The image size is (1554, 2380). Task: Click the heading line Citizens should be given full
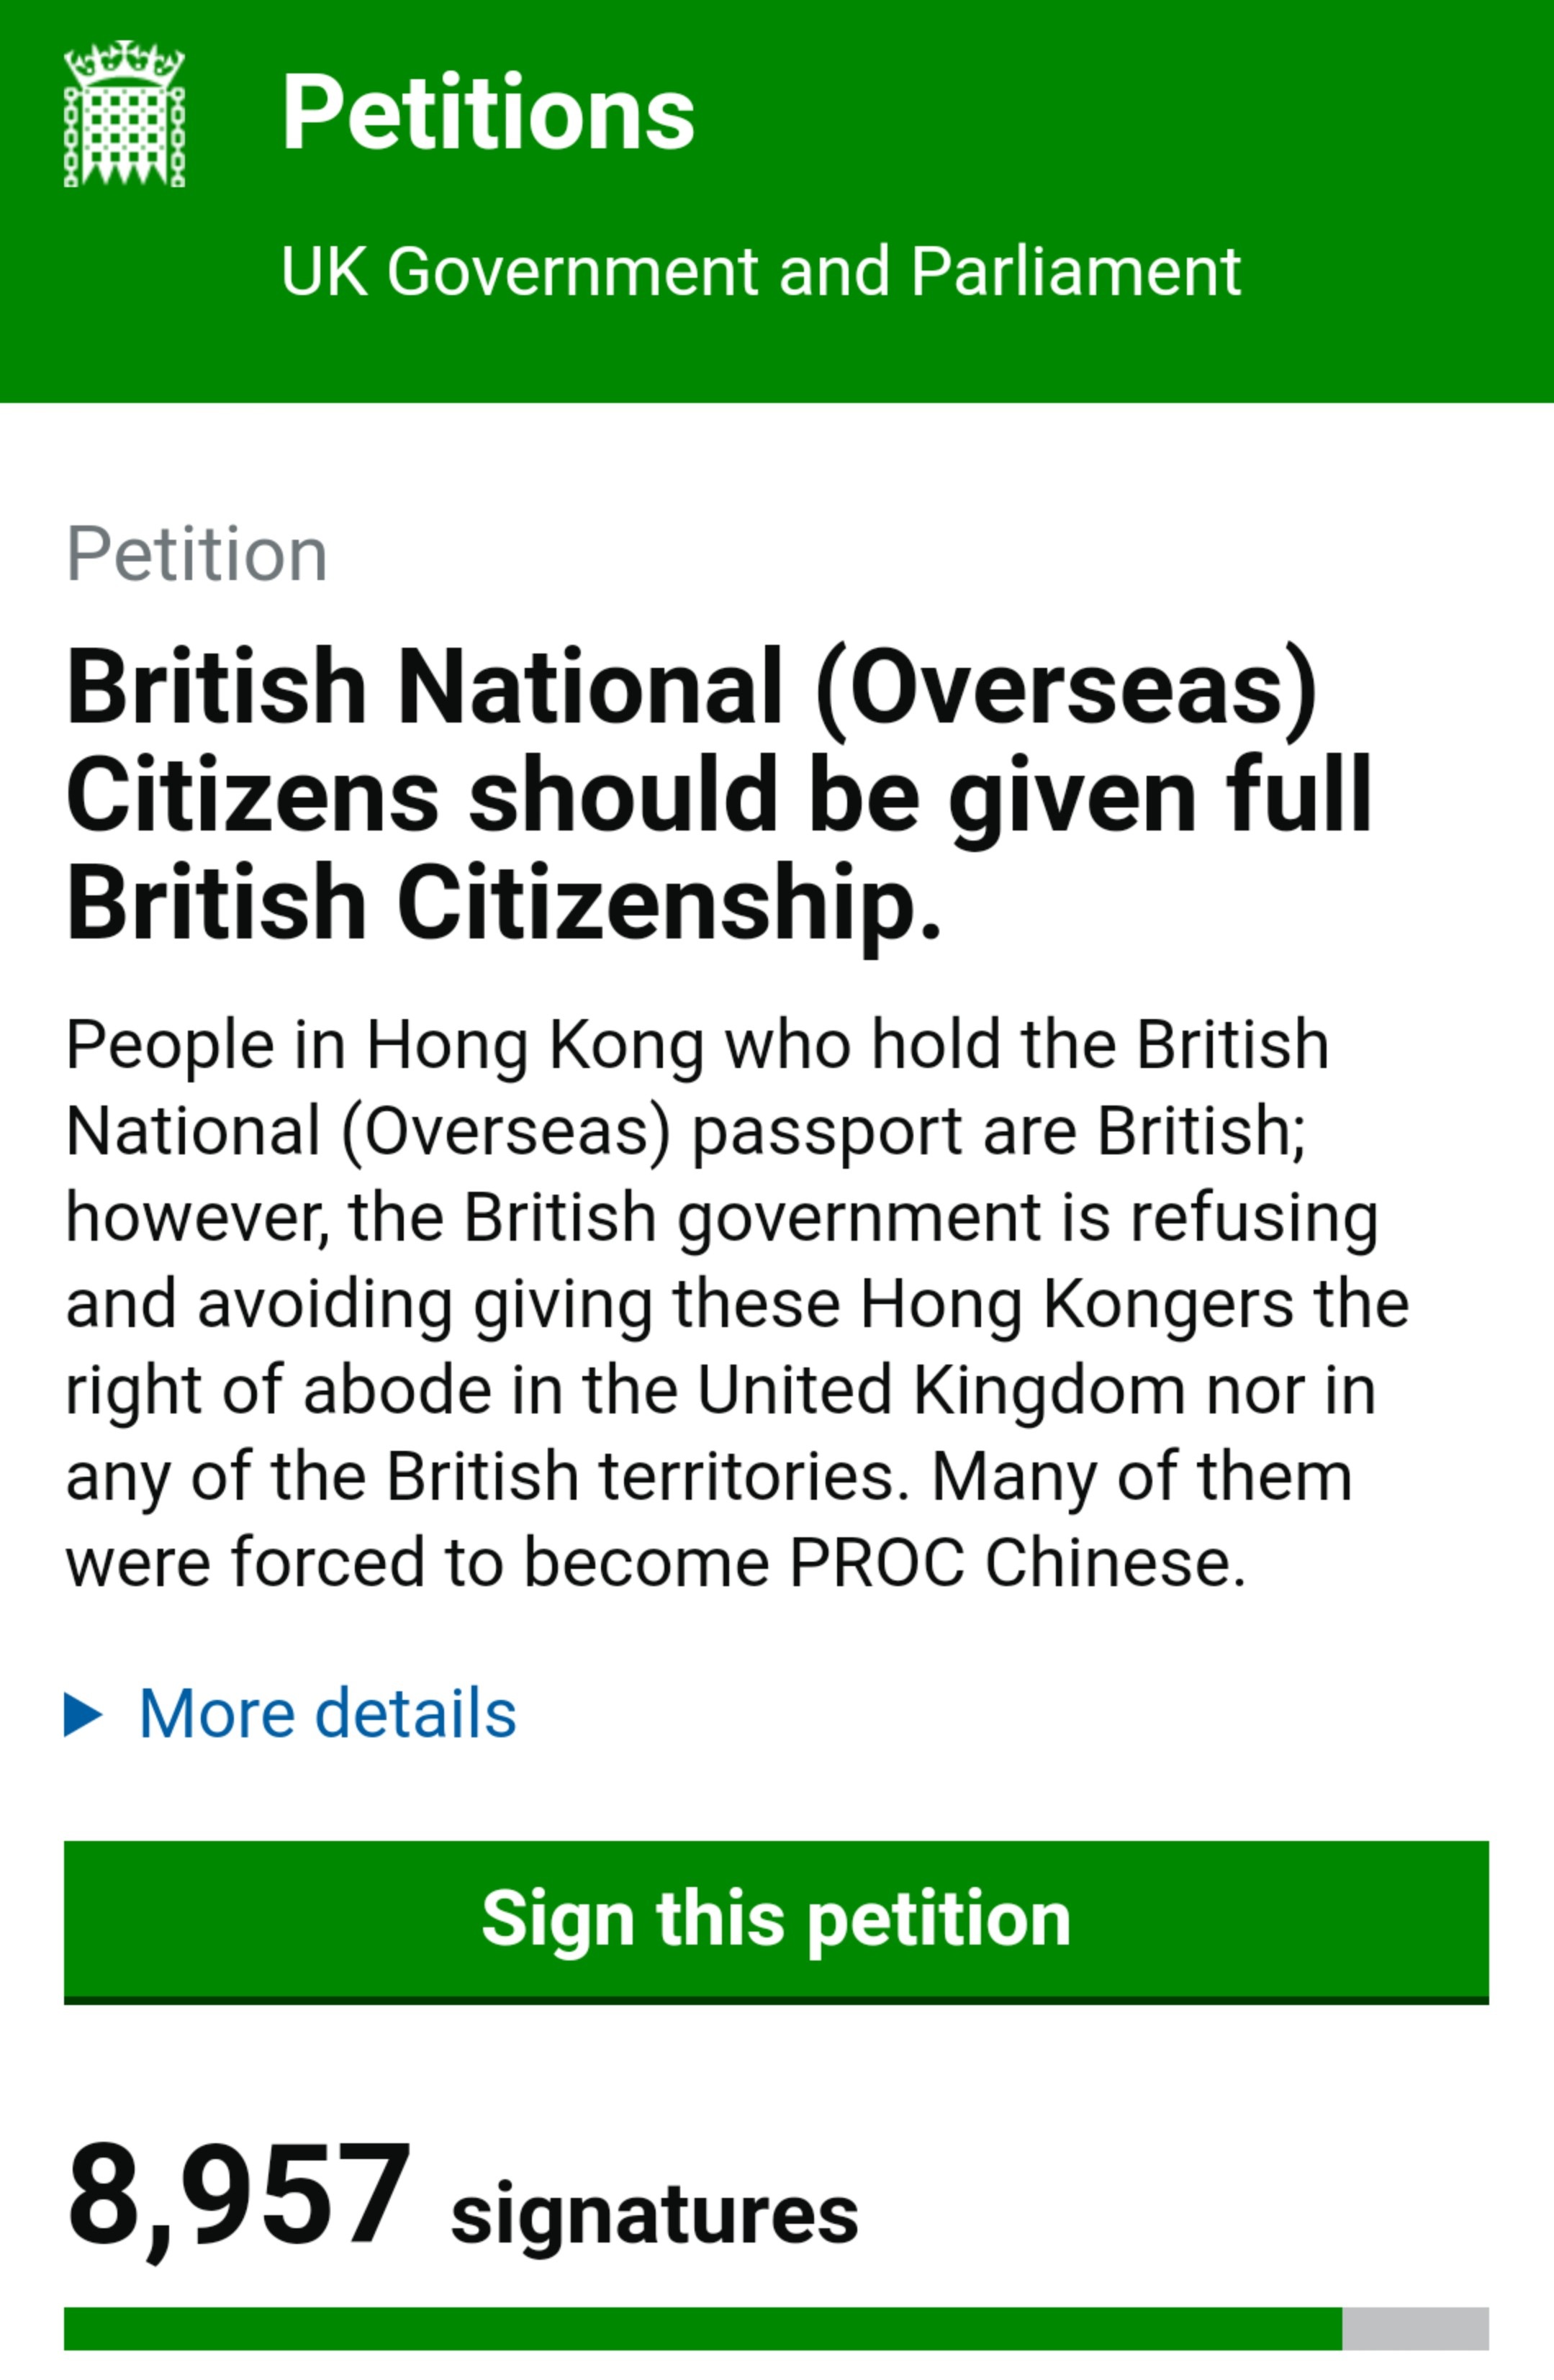[x=719, y=796]
